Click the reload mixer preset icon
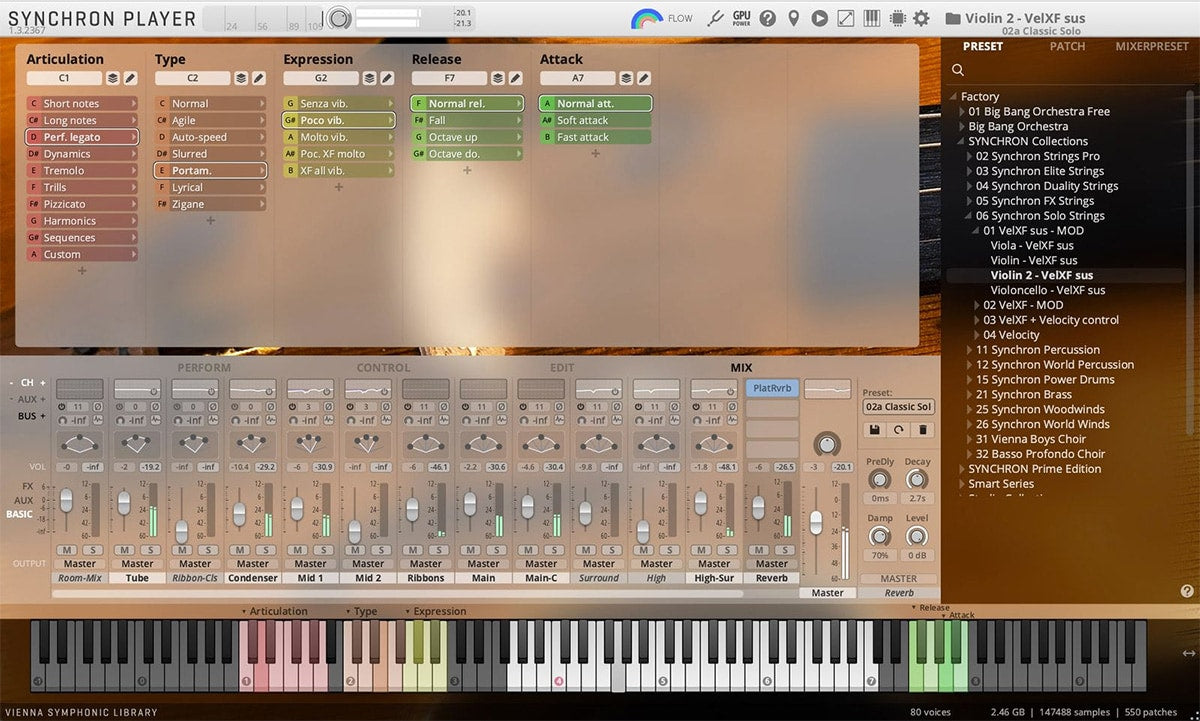The width and height of the screenshot is (1200, 721). 899,429
